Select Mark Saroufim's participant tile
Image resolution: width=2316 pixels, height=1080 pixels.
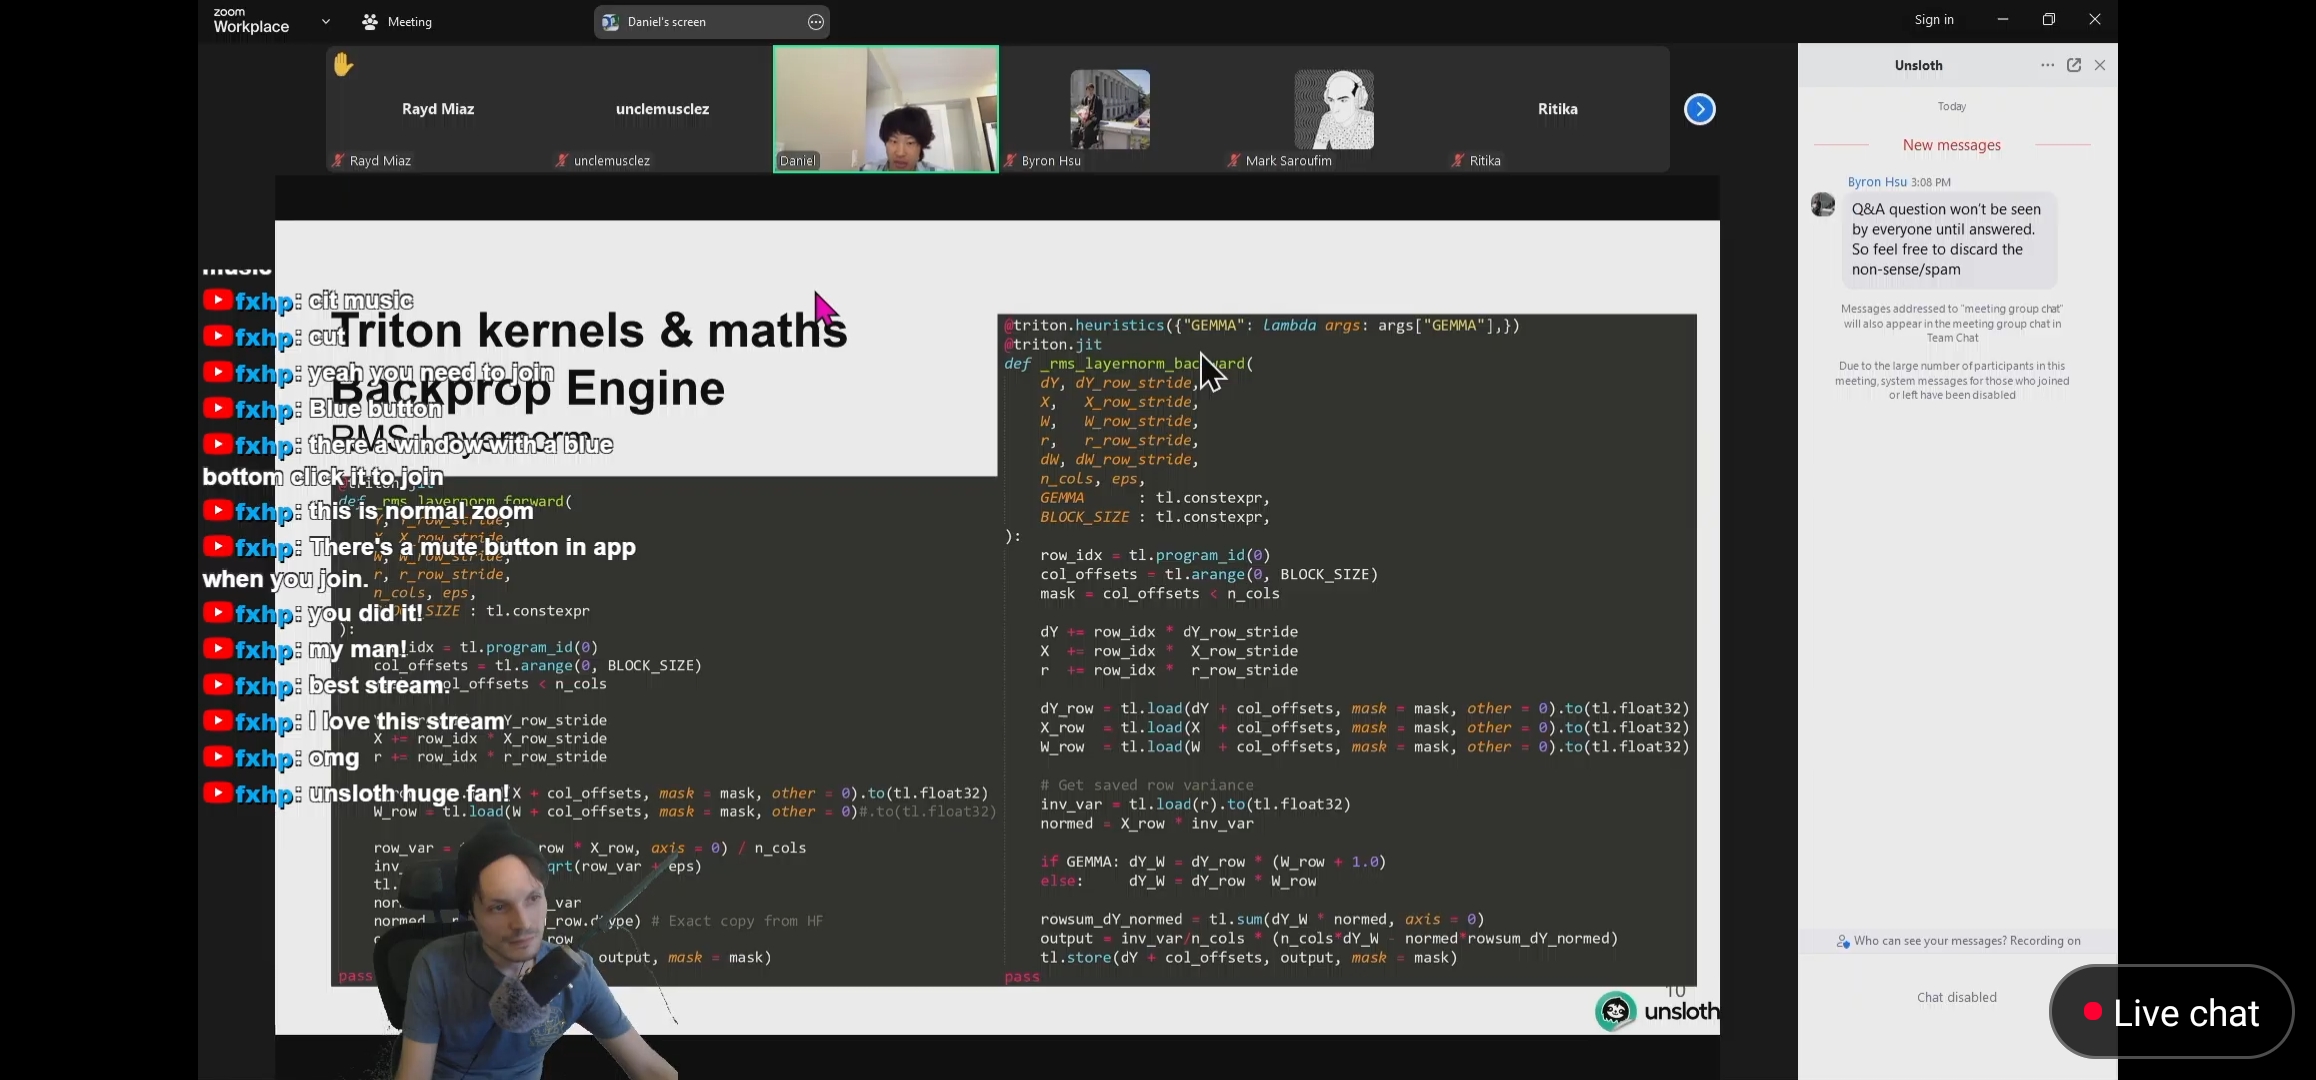1333,110
